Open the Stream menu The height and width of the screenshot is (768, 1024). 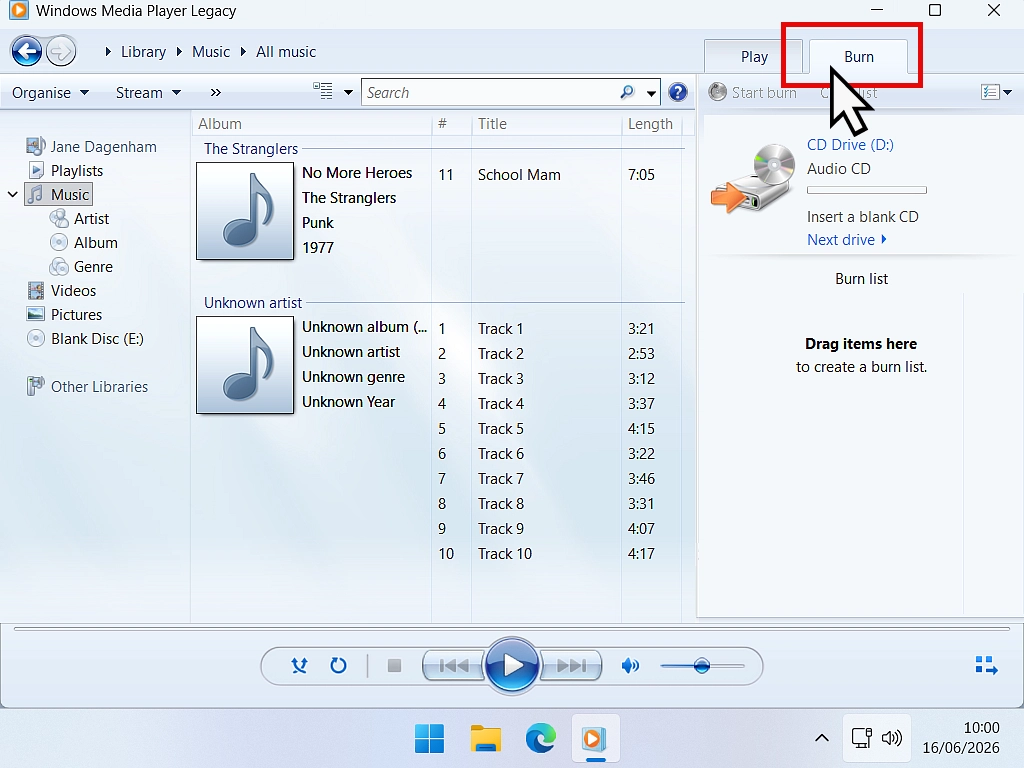coord(148,93)
